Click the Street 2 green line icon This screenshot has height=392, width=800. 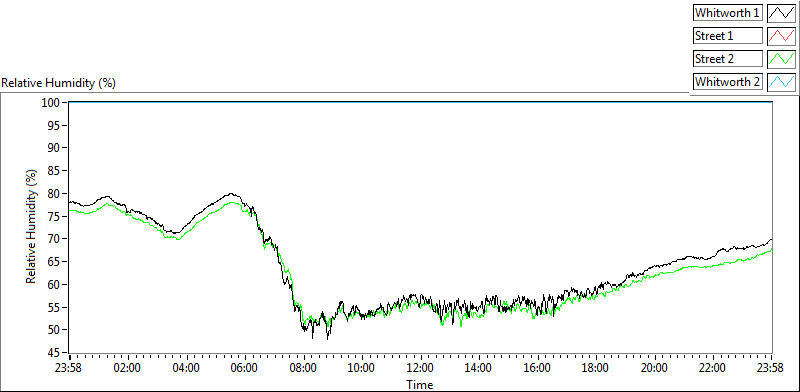[x=781, y=59]
